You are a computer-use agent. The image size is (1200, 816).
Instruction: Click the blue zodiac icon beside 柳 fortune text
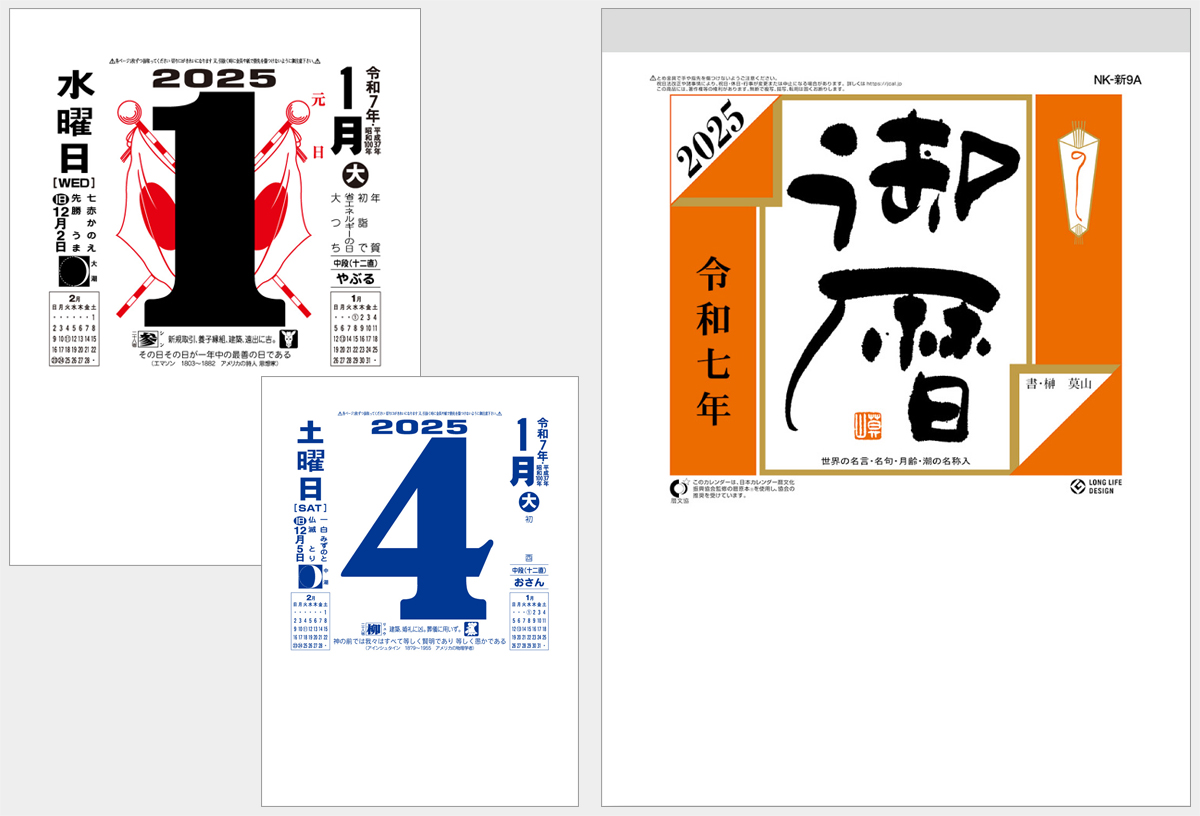pos(470,629)
